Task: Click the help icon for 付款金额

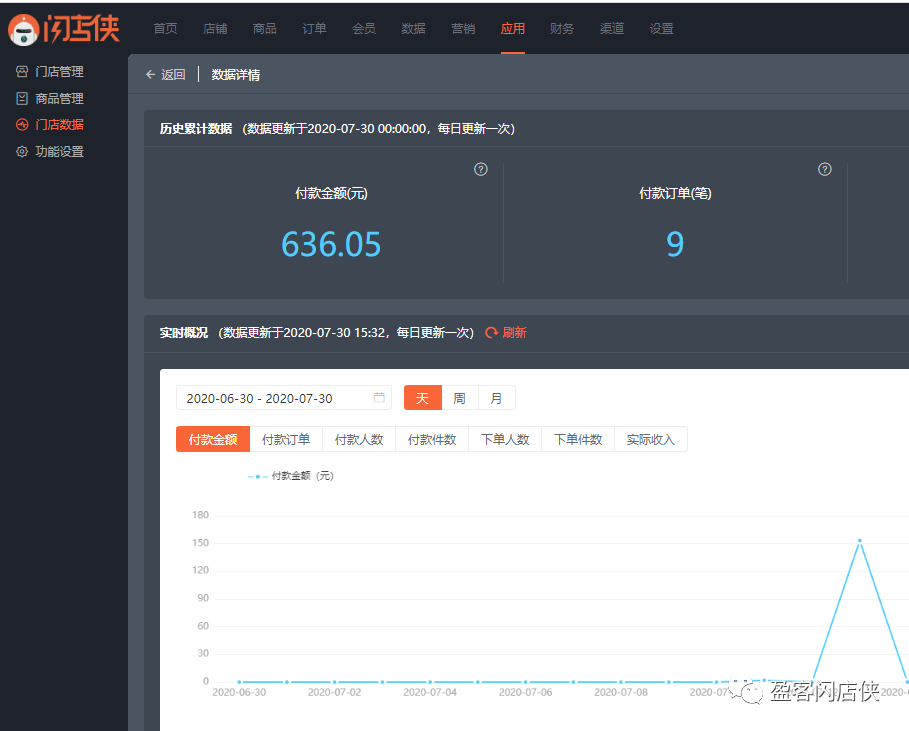Action: pyautogui.click(x=481, y=169)
